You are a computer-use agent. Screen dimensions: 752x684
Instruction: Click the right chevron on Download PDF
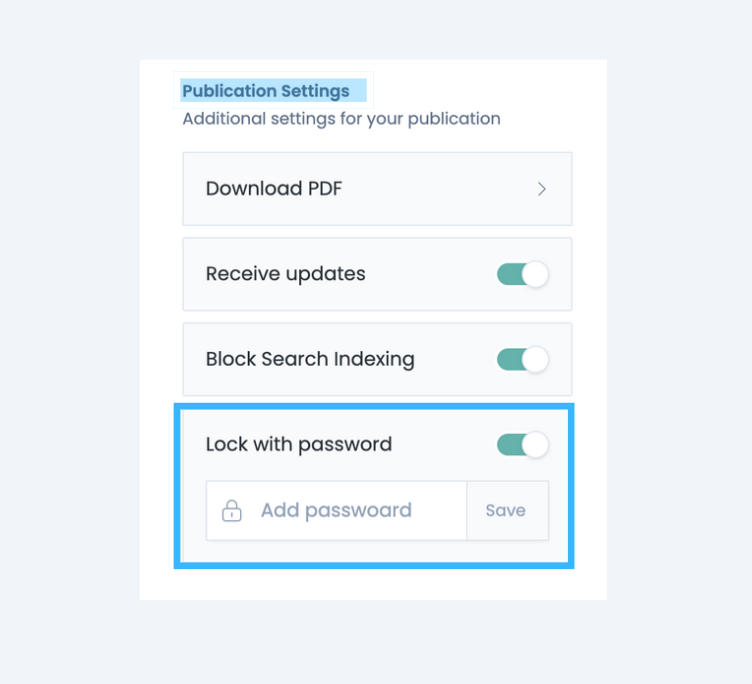541,189
